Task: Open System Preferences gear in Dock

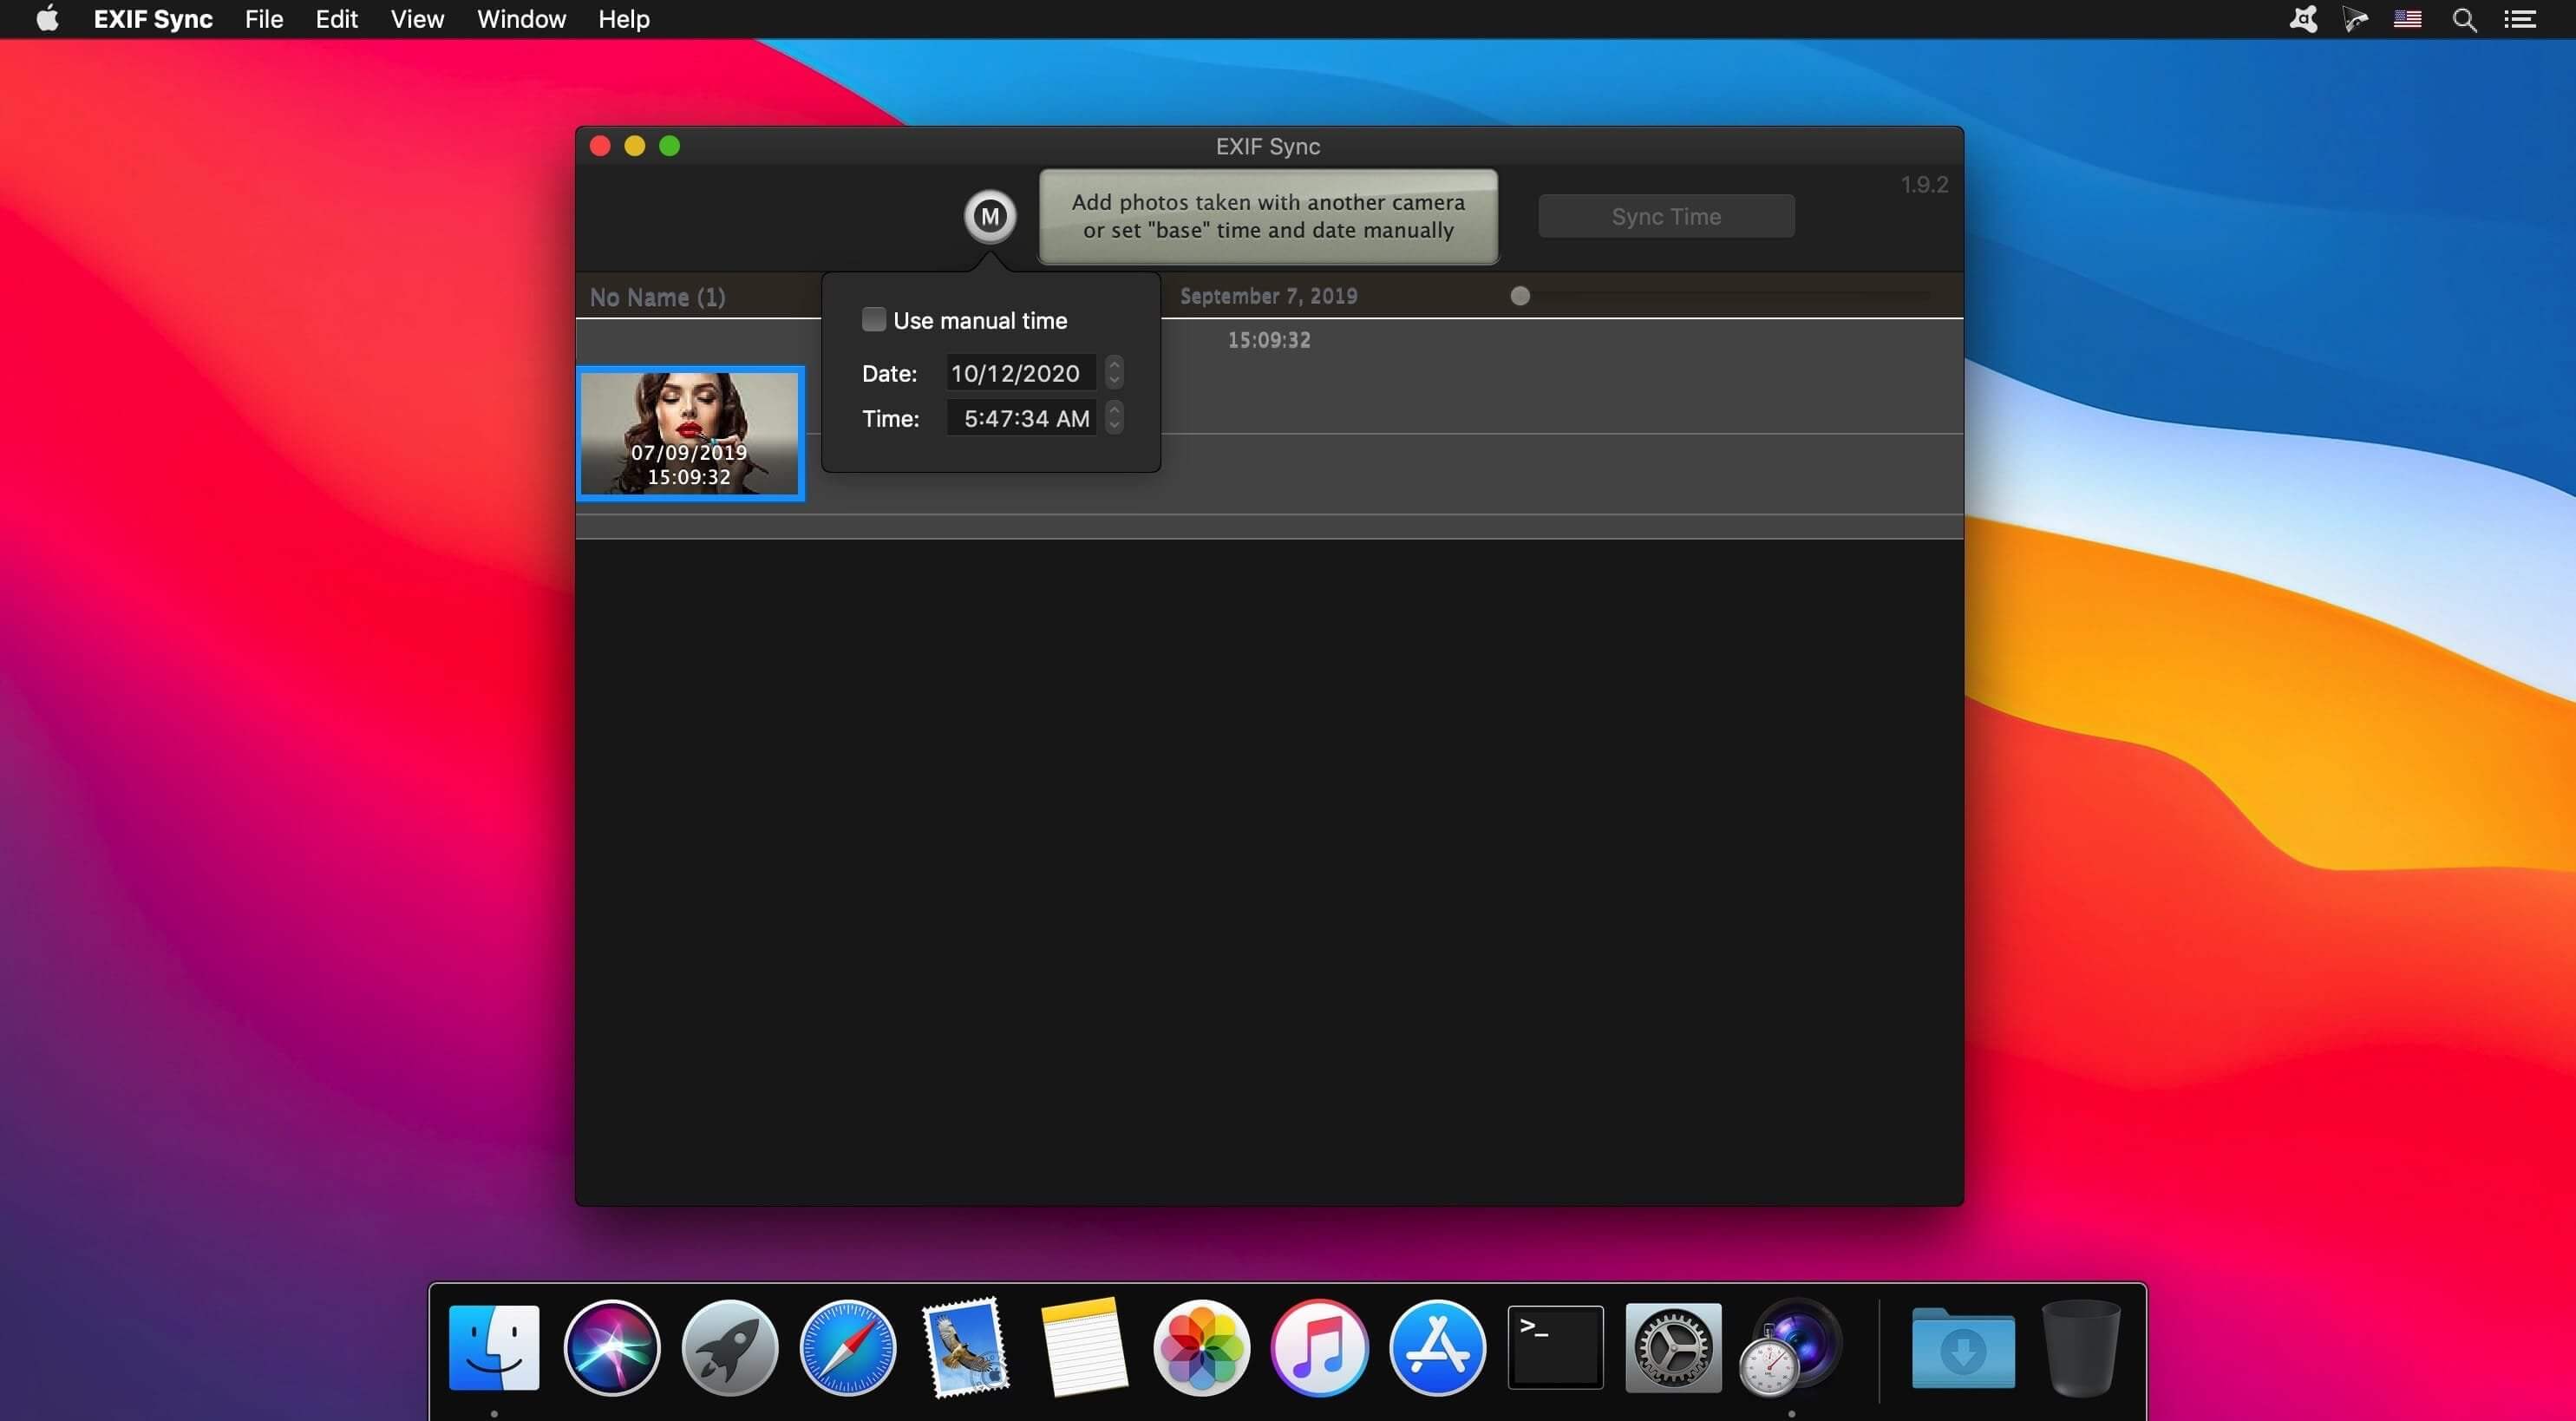Action: pyautogui.click(x=1672, y=1347)
